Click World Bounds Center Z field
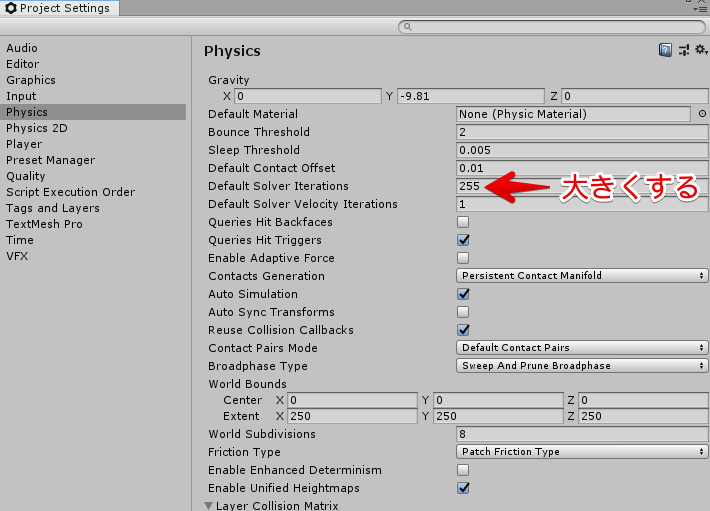 tap(643, 400)
